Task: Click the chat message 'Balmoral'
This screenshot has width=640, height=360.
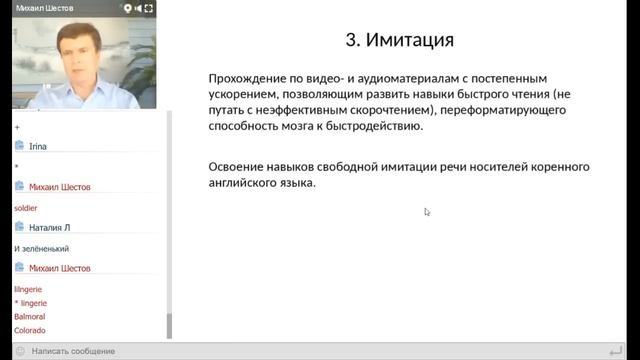Action: [x=30, y=317]
